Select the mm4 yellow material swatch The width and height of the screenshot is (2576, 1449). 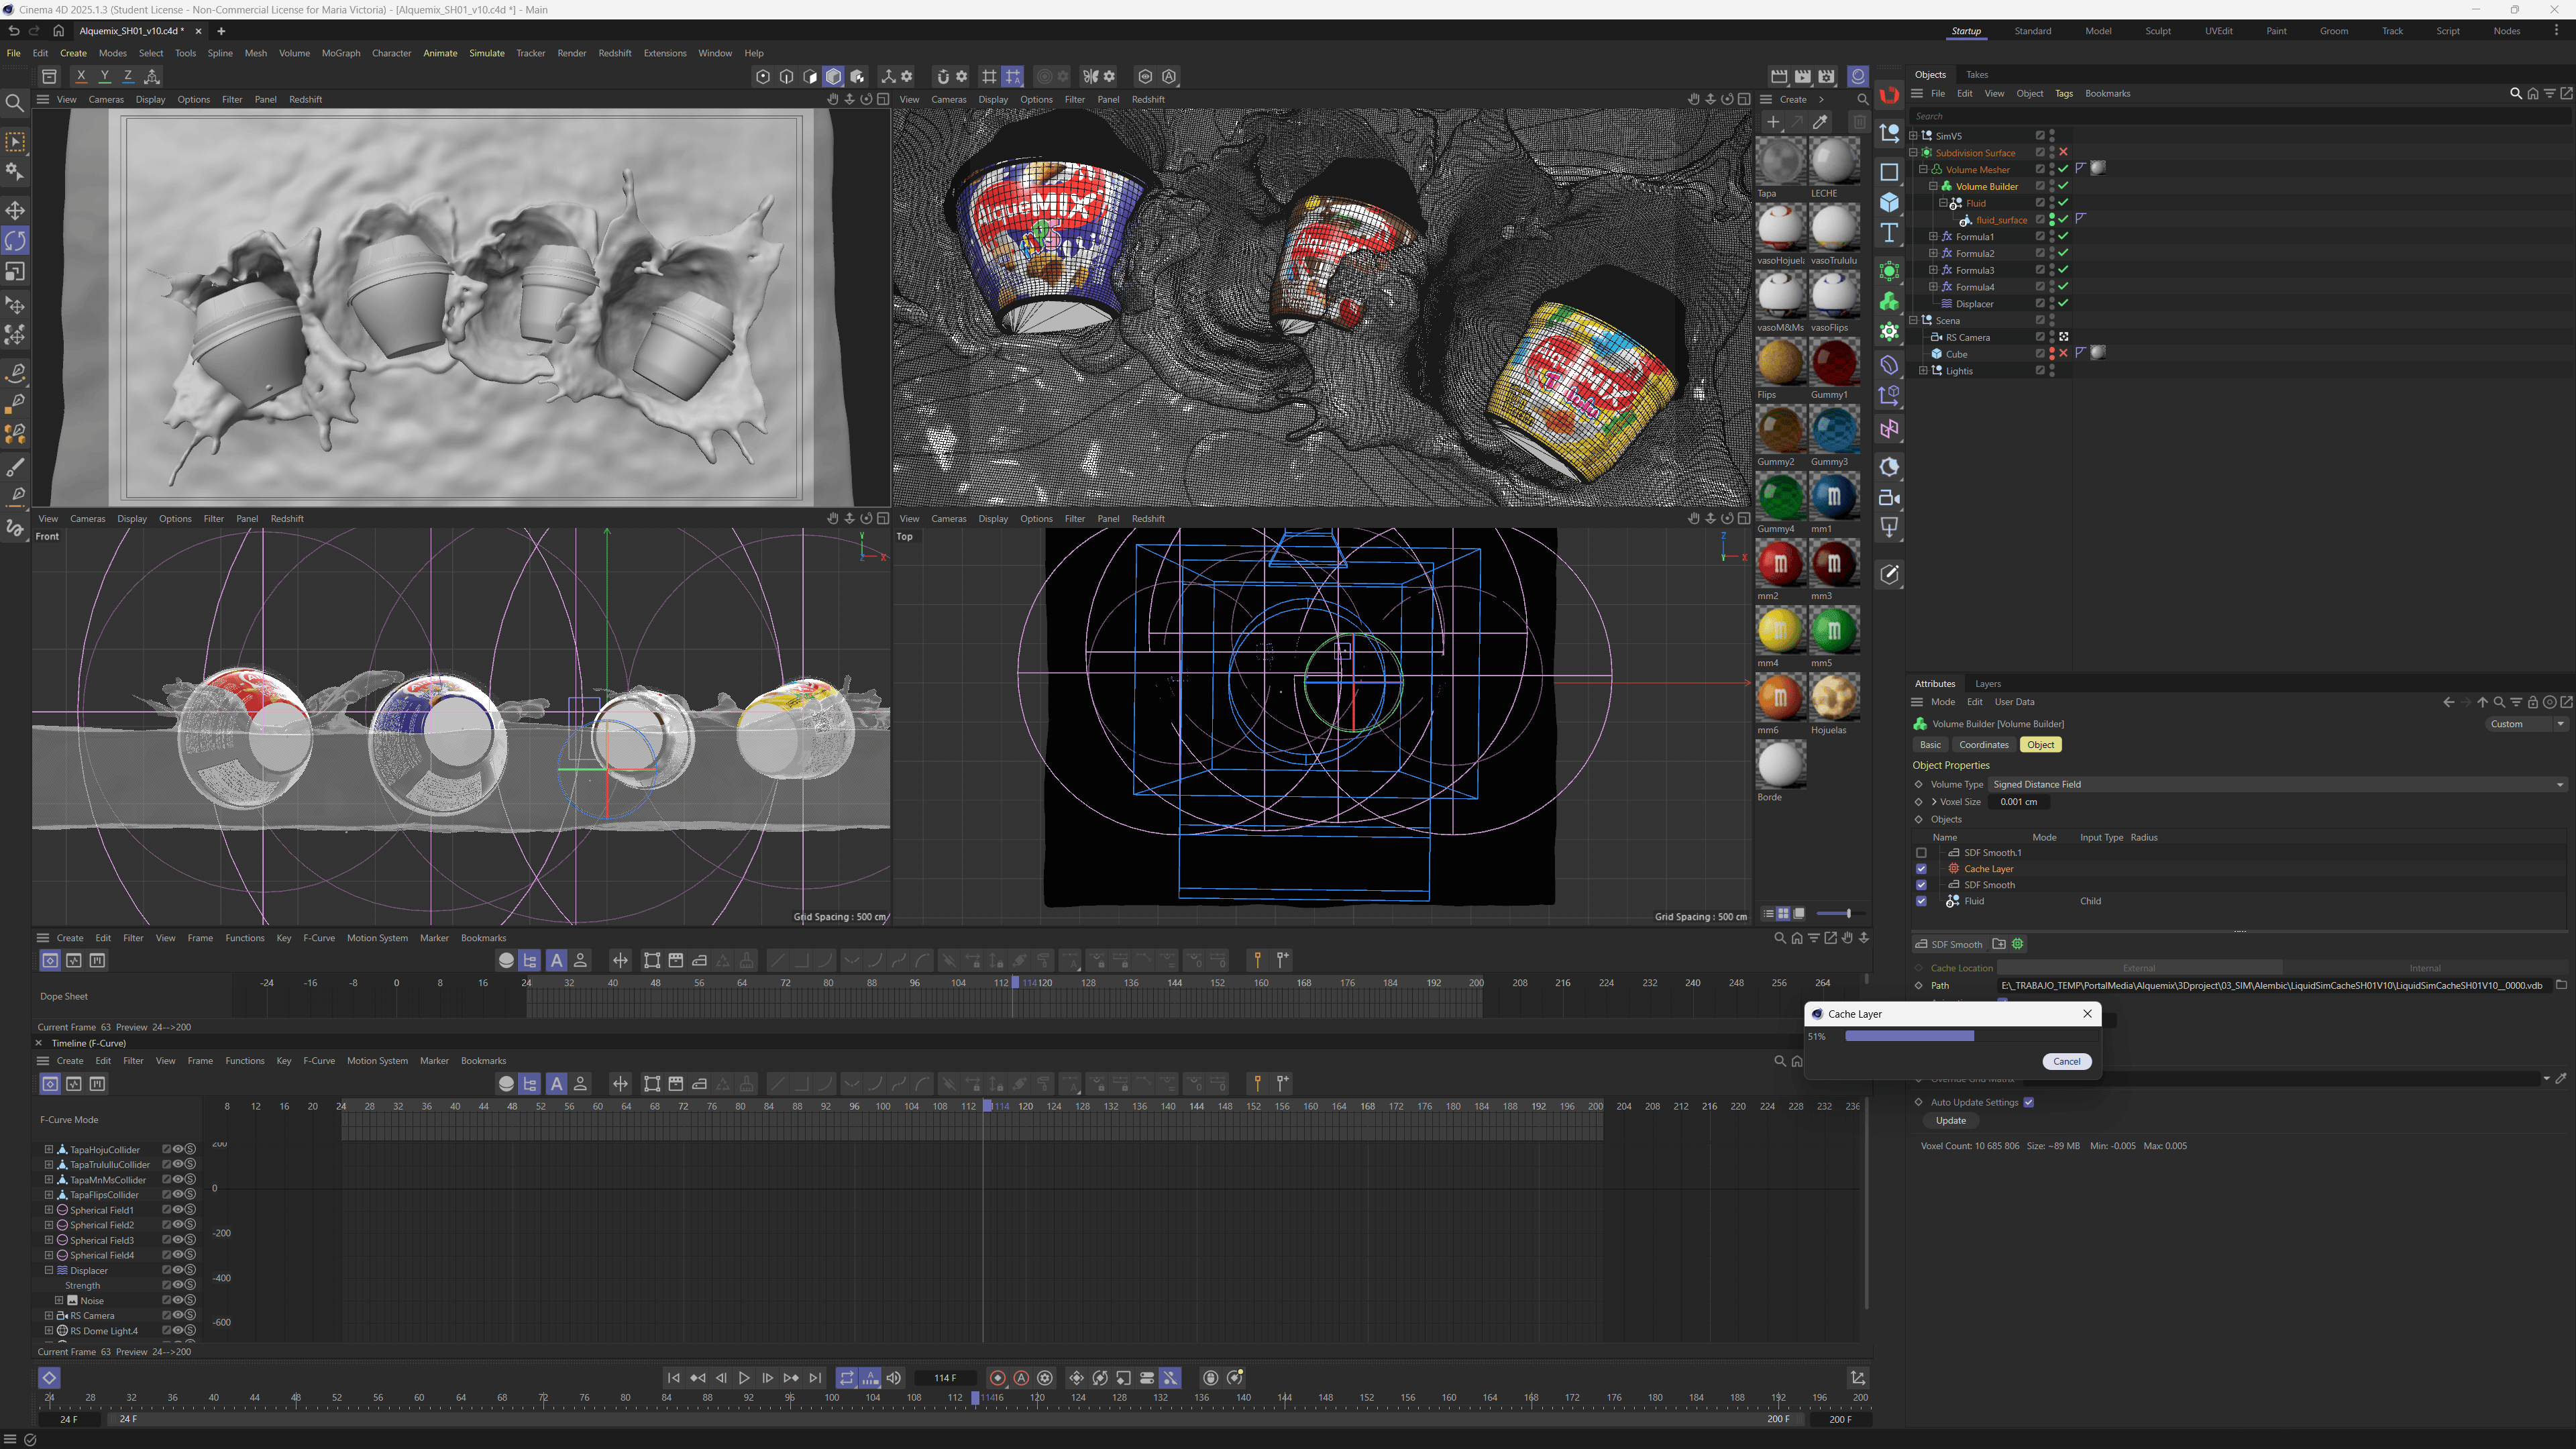1780,631
